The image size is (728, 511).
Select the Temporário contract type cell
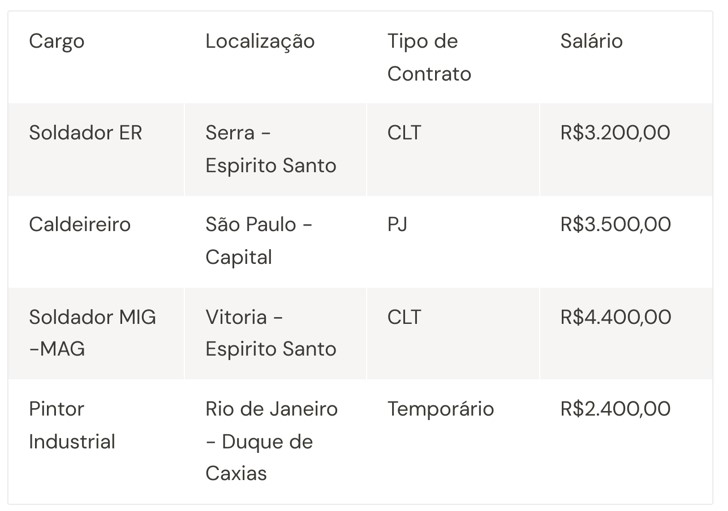coord(441,409)
